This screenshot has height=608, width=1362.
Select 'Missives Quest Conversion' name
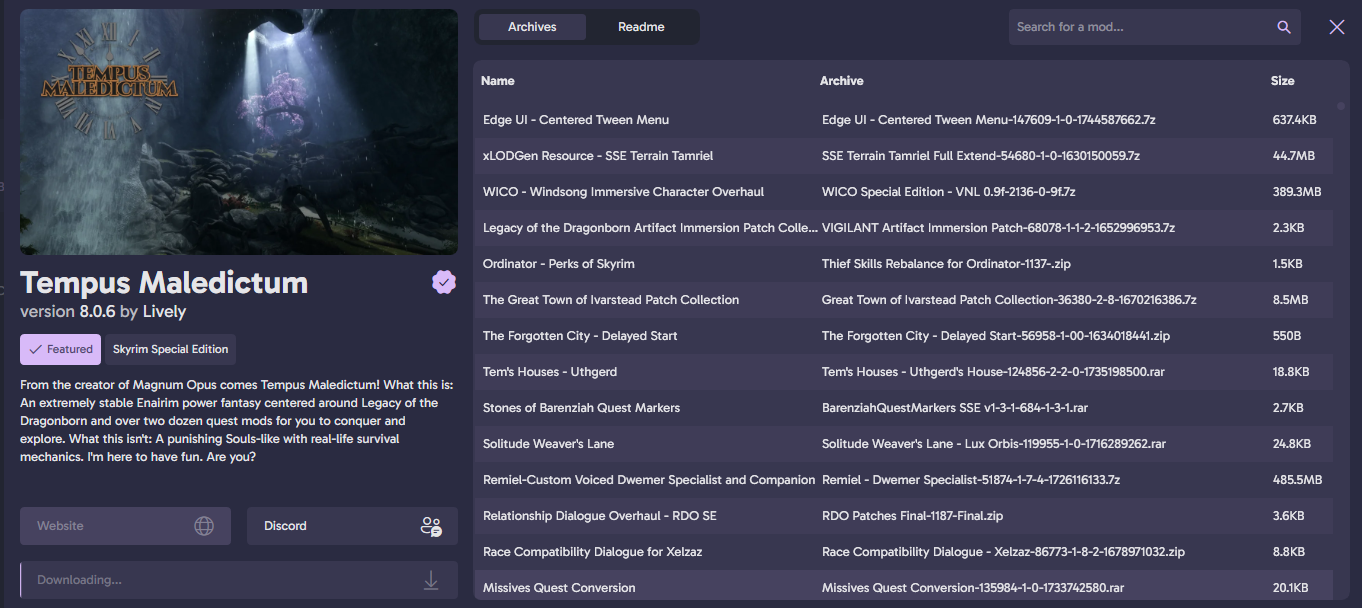point(559,588)
